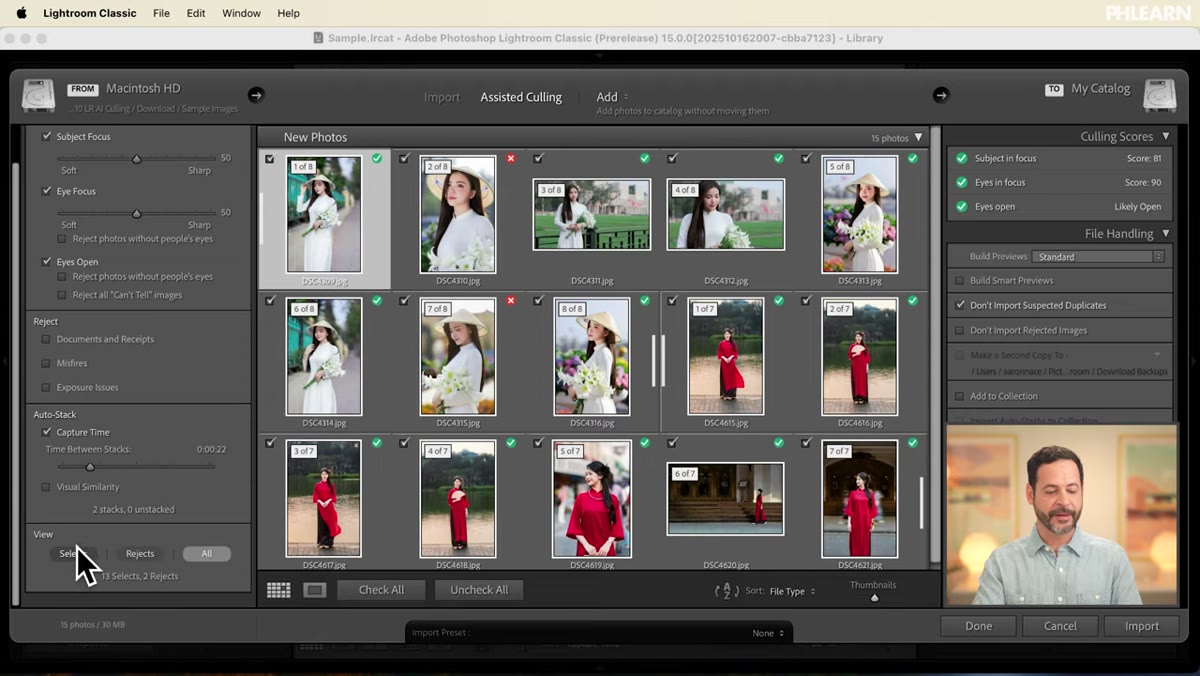1200x676 pixels.
Task: Click the Eyes in focus green status icon
Action: 961,182
